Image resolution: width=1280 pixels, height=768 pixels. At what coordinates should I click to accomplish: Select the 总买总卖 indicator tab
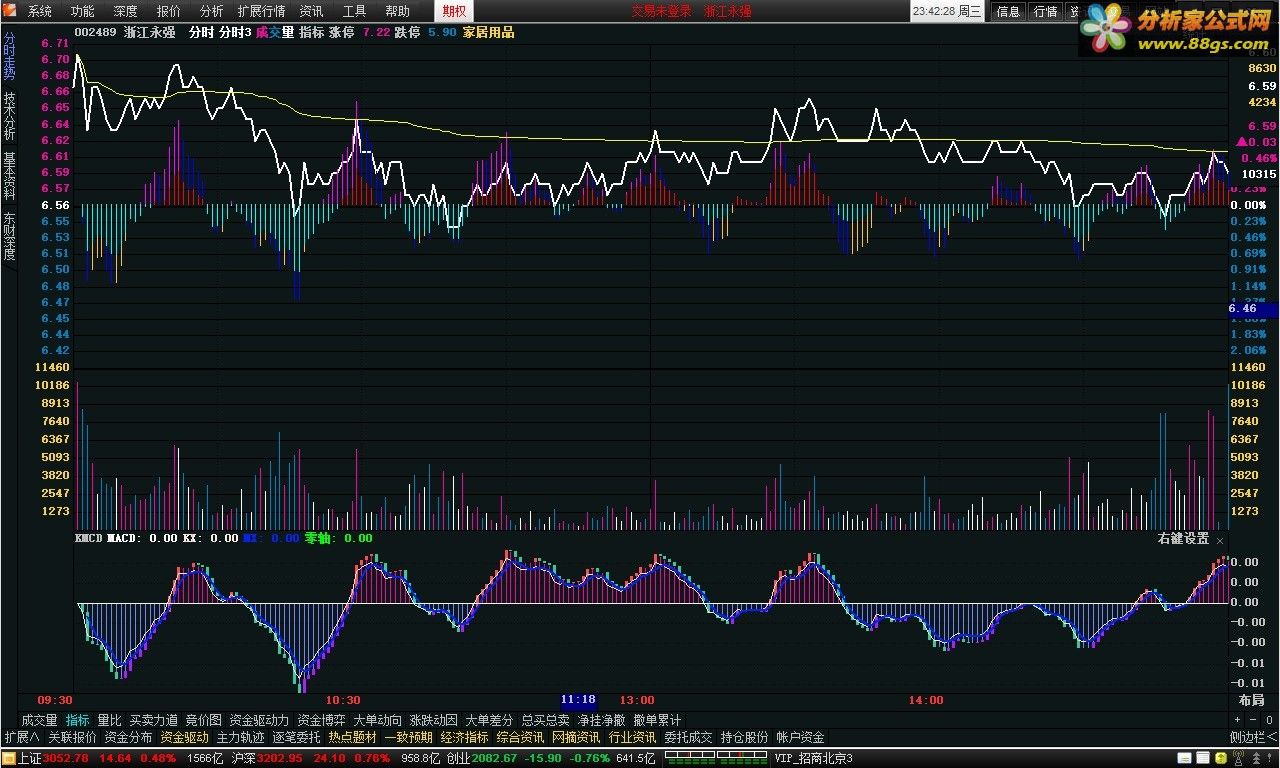(x=545, y=720)
